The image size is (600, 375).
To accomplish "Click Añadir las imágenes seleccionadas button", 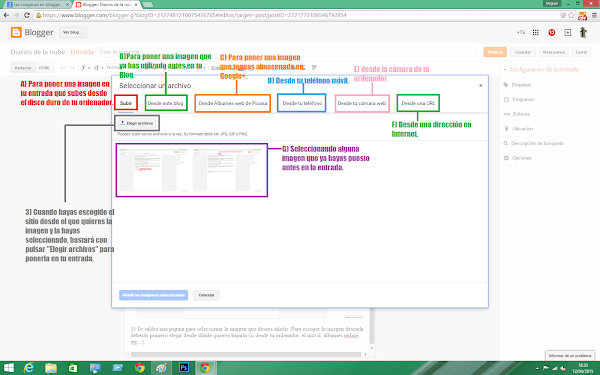I will [x=153, y=295].
